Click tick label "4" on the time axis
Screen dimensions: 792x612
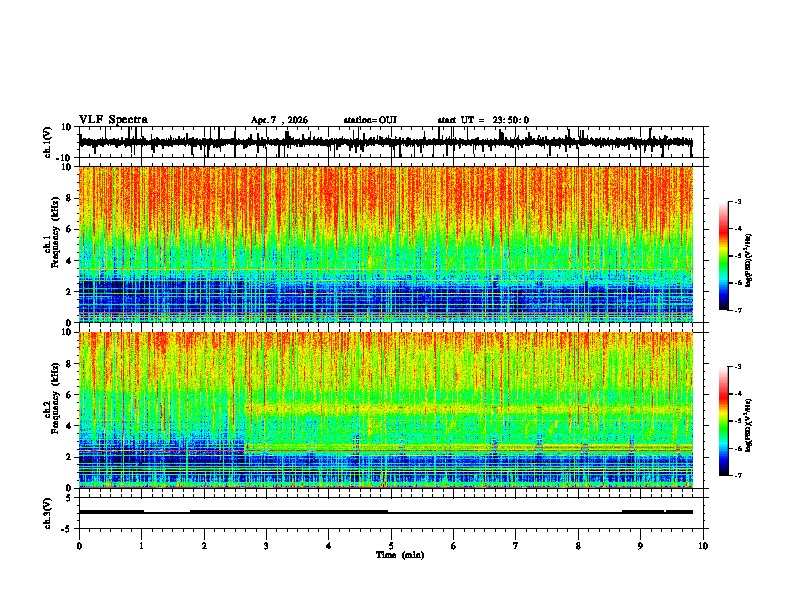[x=329, y=546]
